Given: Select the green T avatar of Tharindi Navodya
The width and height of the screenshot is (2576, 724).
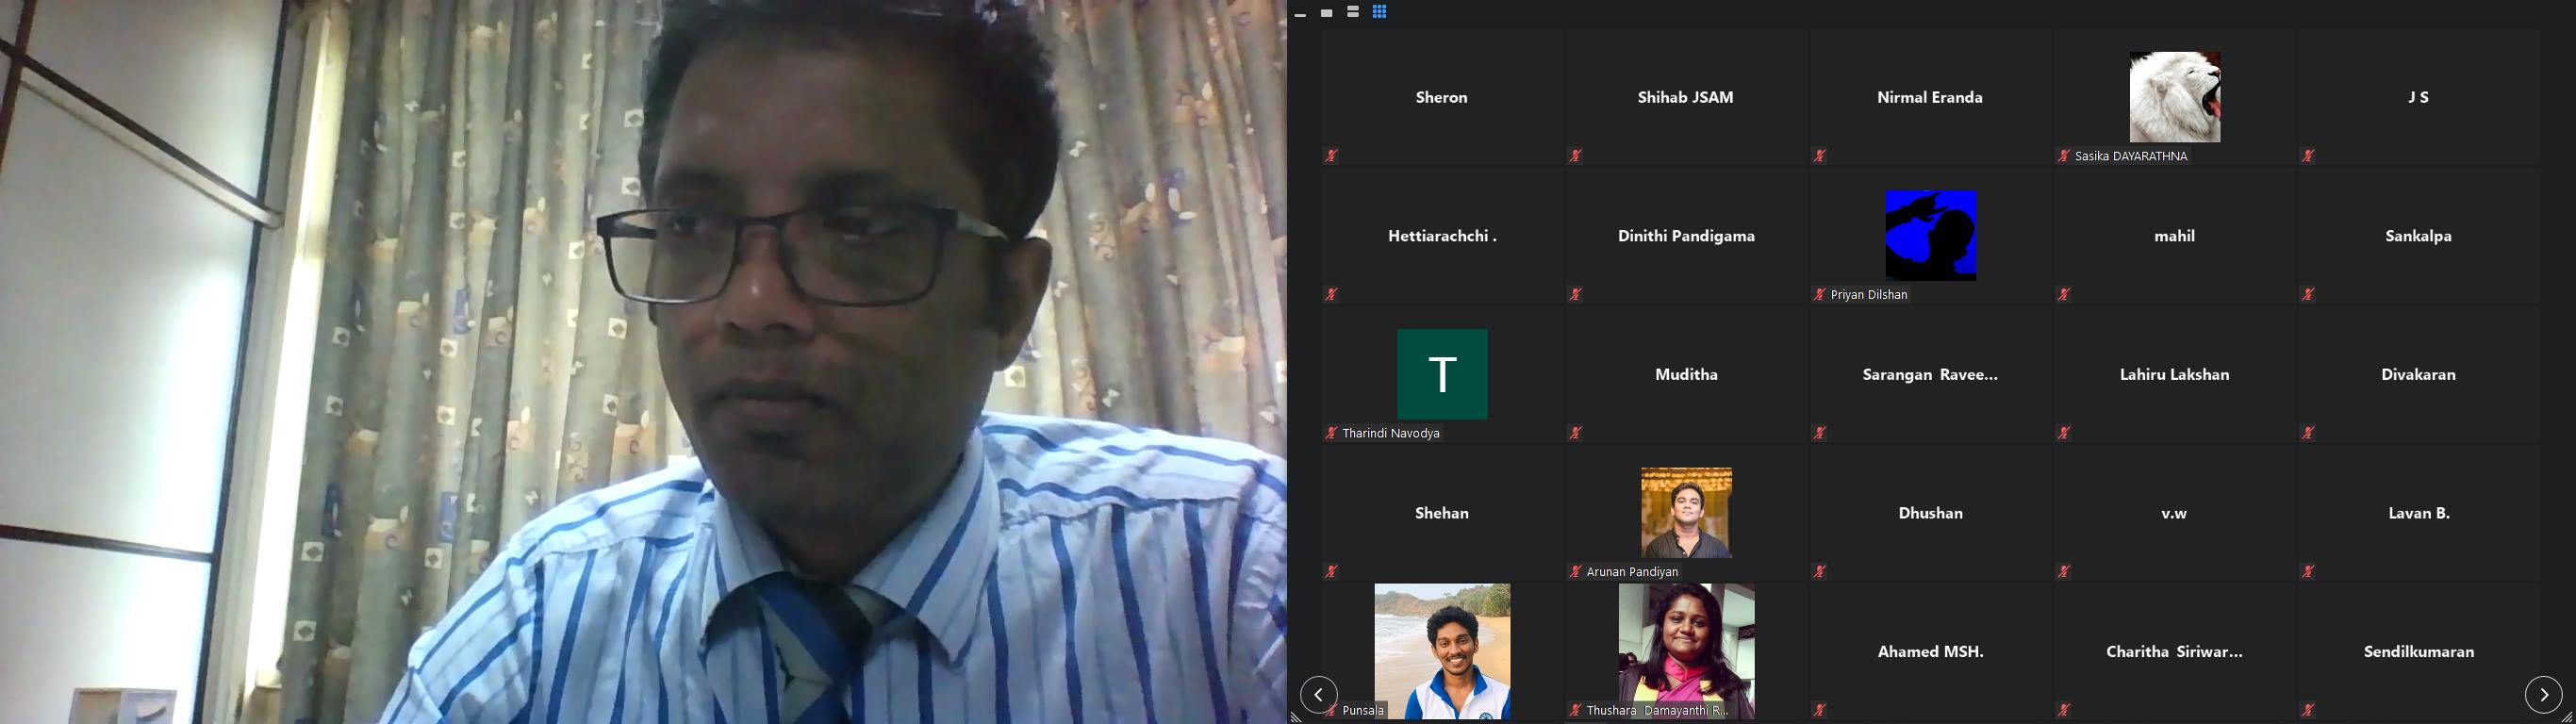Looking at the screenshot, I should tap(1442, 374).
